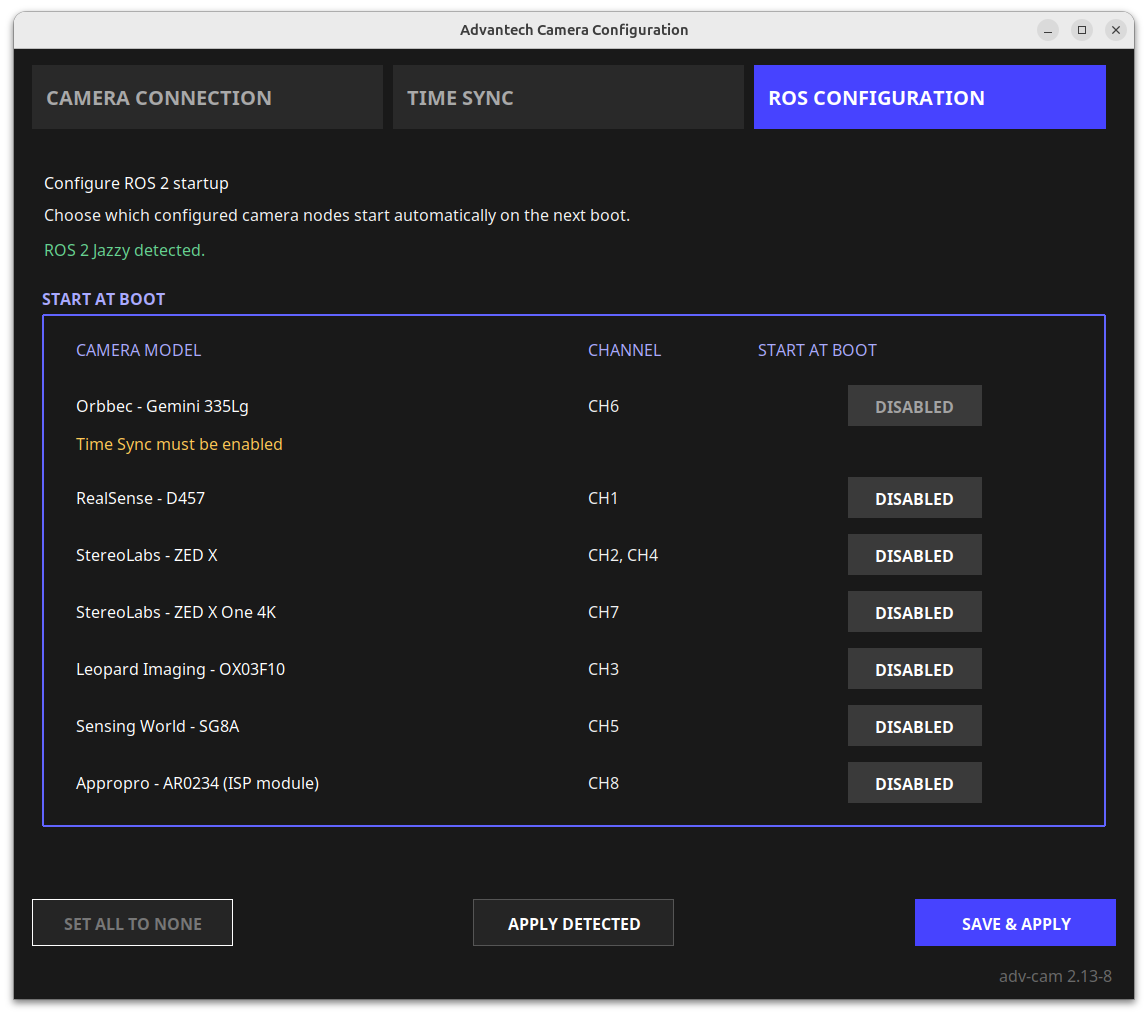The height and width of the screenshot is (1016, 1148).
Task: Maximize the Advantech Camera Configuration window
Action: coord(1081,30)
